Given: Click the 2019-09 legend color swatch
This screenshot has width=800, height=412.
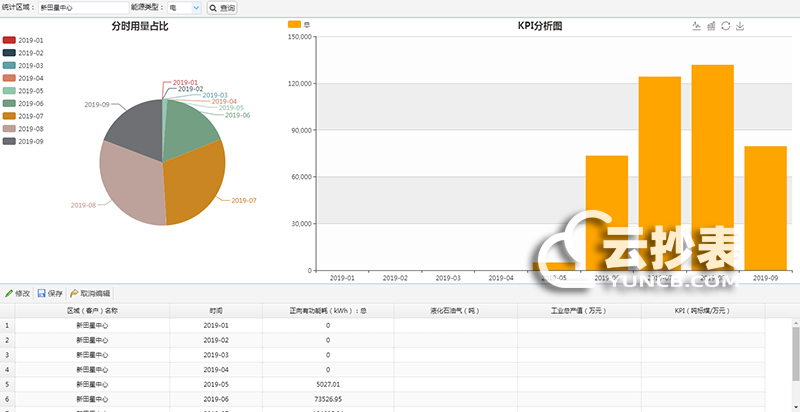Looking at the screenshot, I should (9, 142).
